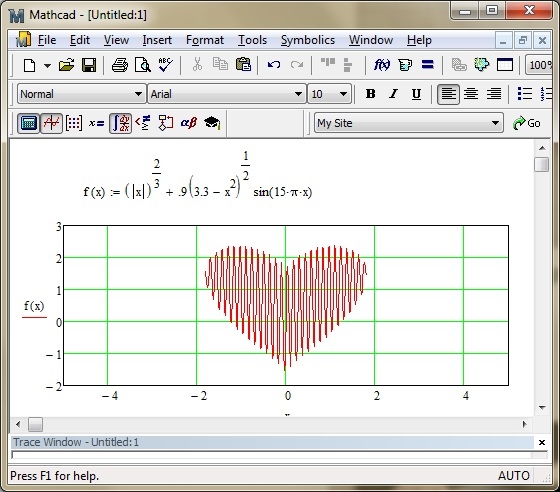This screenshot has width=560, height=492.
Task: Apply bulleted list formatting
Action: click(525, 94)
